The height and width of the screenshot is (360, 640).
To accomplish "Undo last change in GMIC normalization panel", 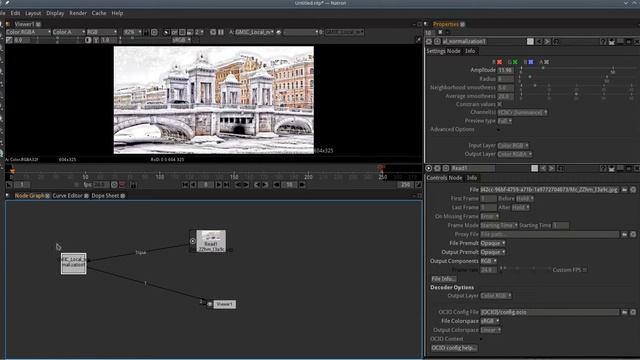I will pos(539,42).
